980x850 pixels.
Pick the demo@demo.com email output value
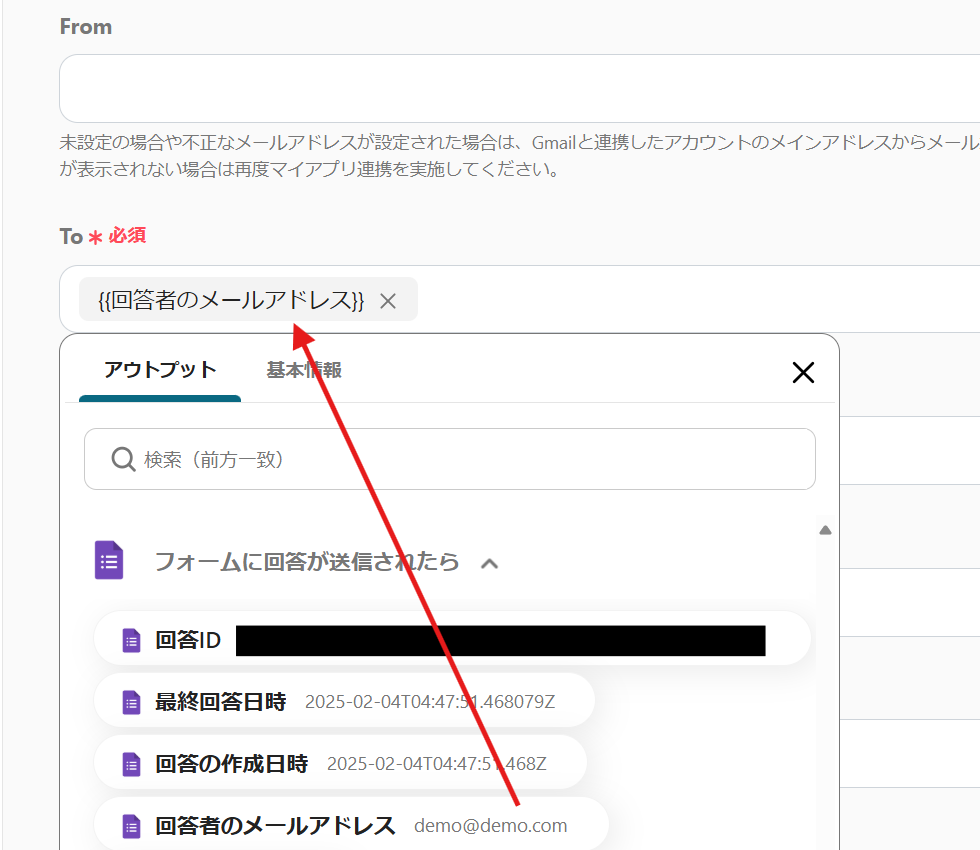click(491, 826)
